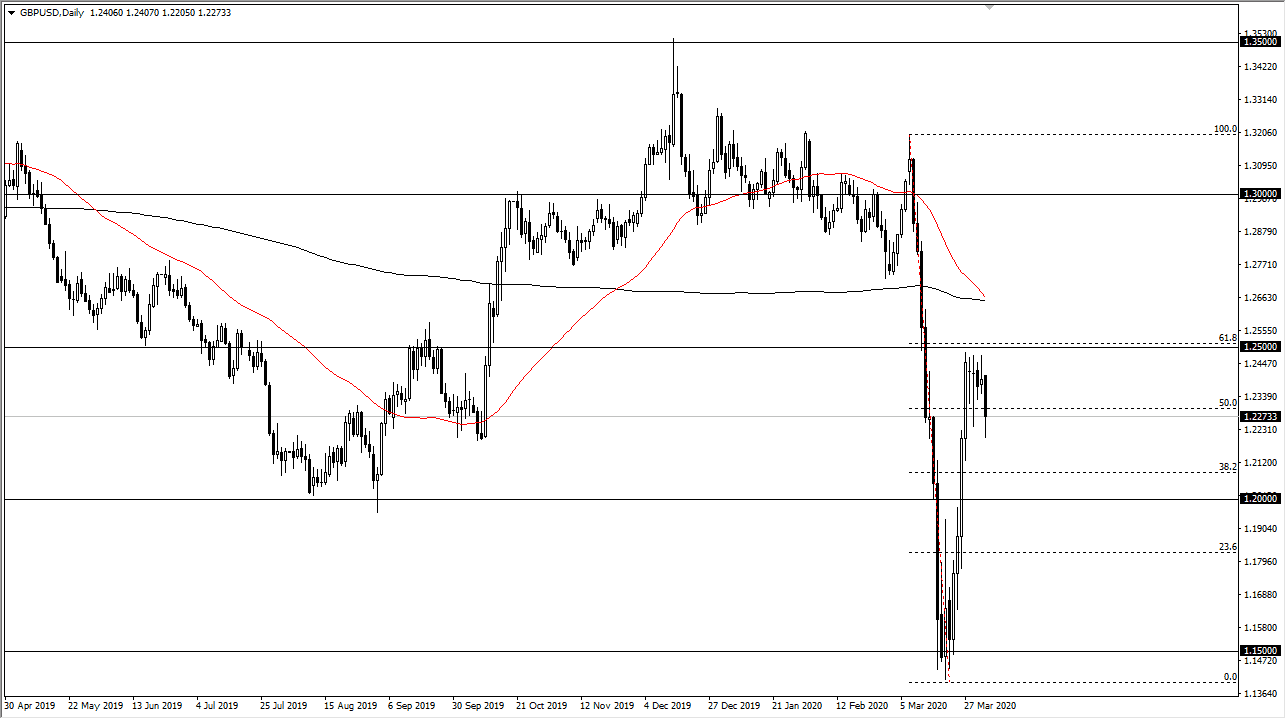The image size is (1286, 719).
Task: Click the 30 Apr 2019 axis date
Action: [31, 705]
